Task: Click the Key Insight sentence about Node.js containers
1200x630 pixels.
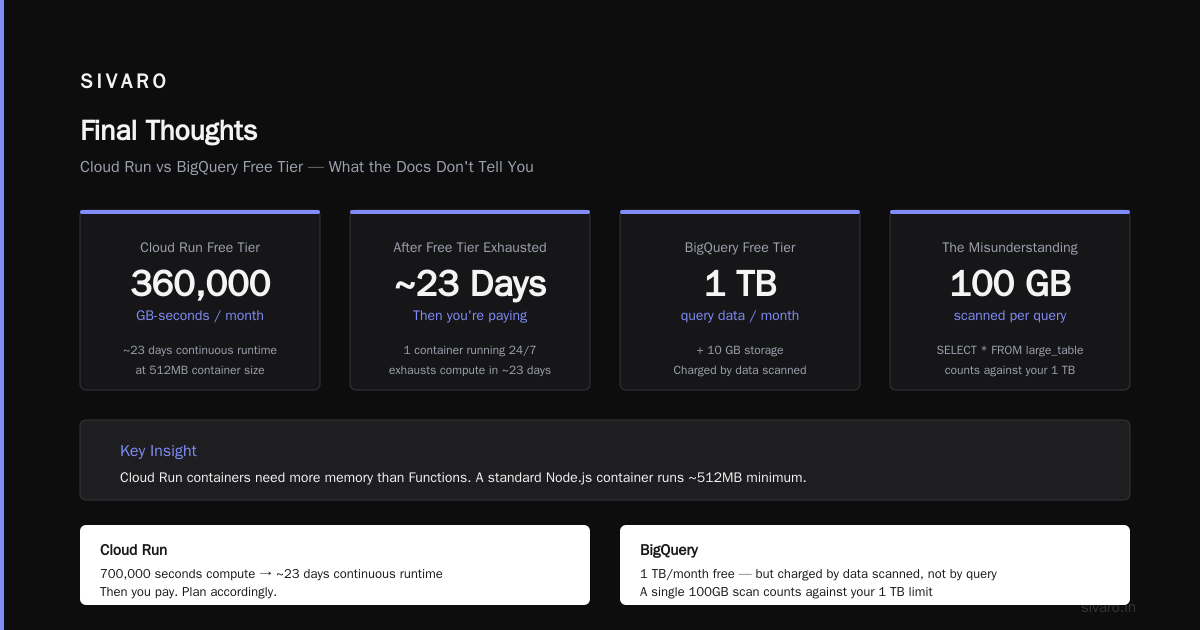Action: (x=463, y=477)
